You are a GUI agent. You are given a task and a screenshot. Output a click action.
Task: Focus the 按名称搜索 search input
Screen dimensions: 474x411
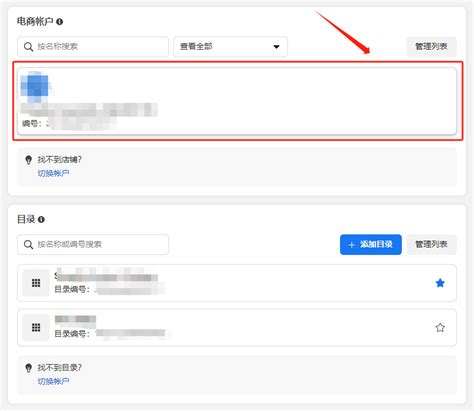[93, 47]
